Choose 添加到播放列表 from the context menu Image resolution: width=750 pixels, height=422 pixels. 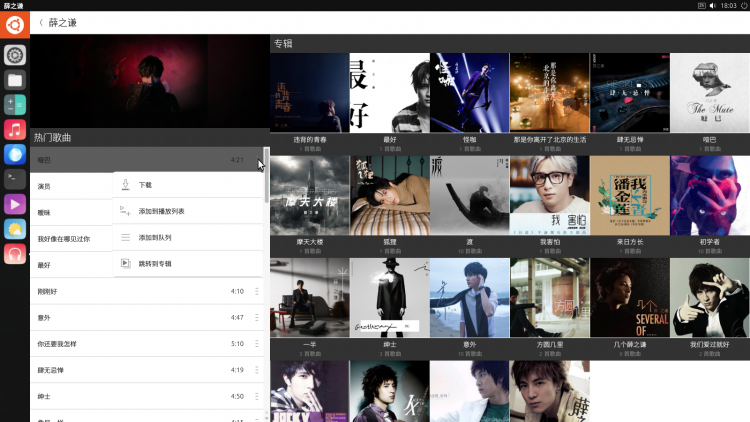tap(188, 211)
